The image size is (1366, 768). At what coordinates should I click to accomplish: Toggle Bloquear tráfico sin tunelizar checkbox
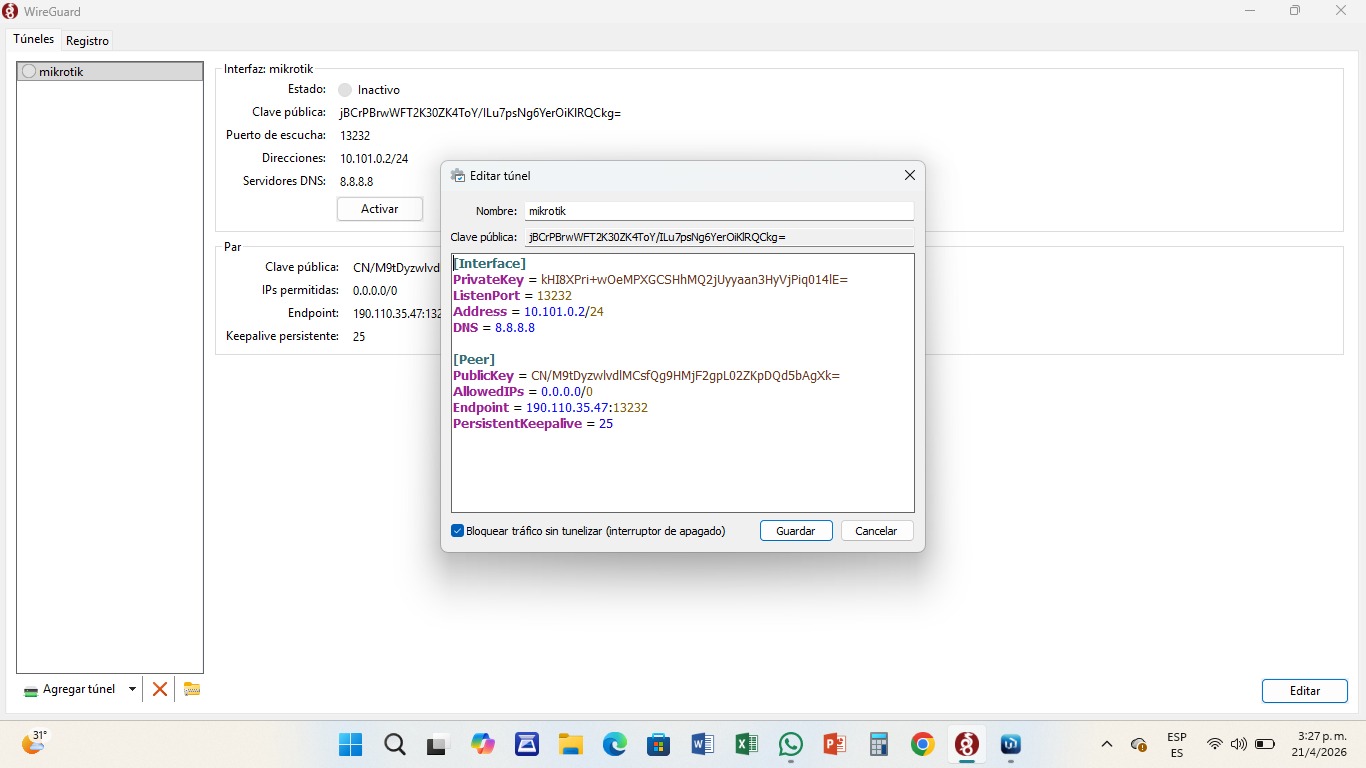pyautogui.click(x=458, y=531)
